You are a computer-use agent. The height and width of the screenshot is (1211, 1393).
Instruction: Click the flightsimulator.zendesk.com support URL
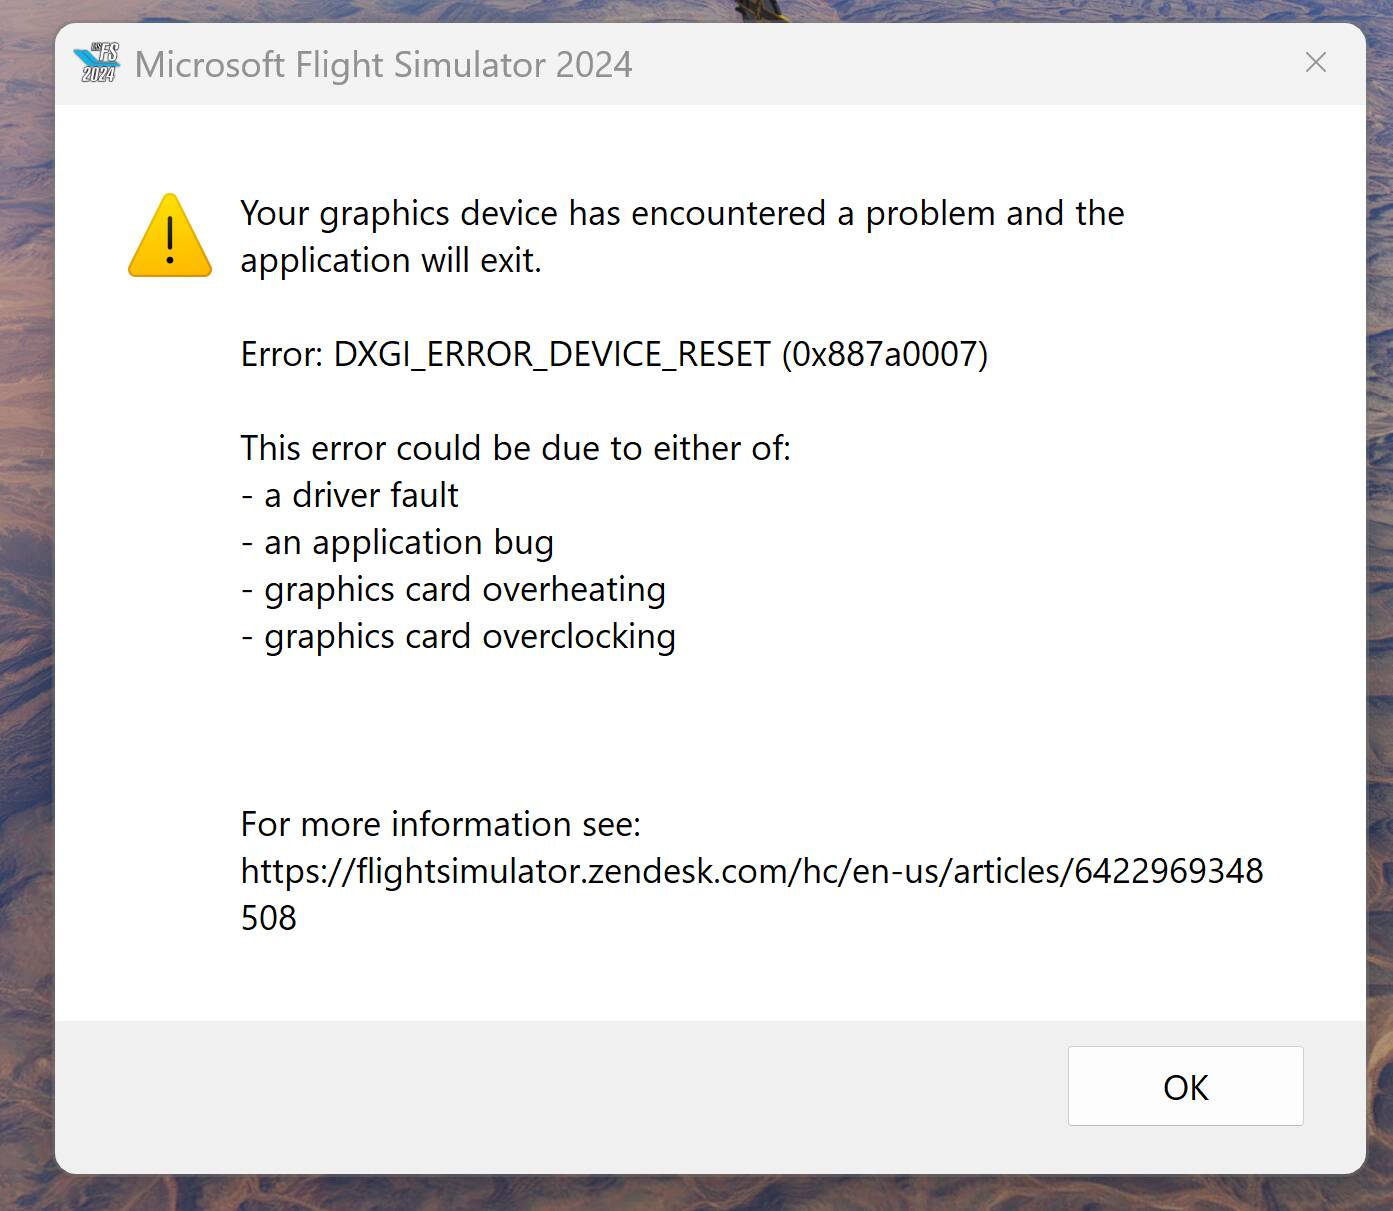[751, 871]
